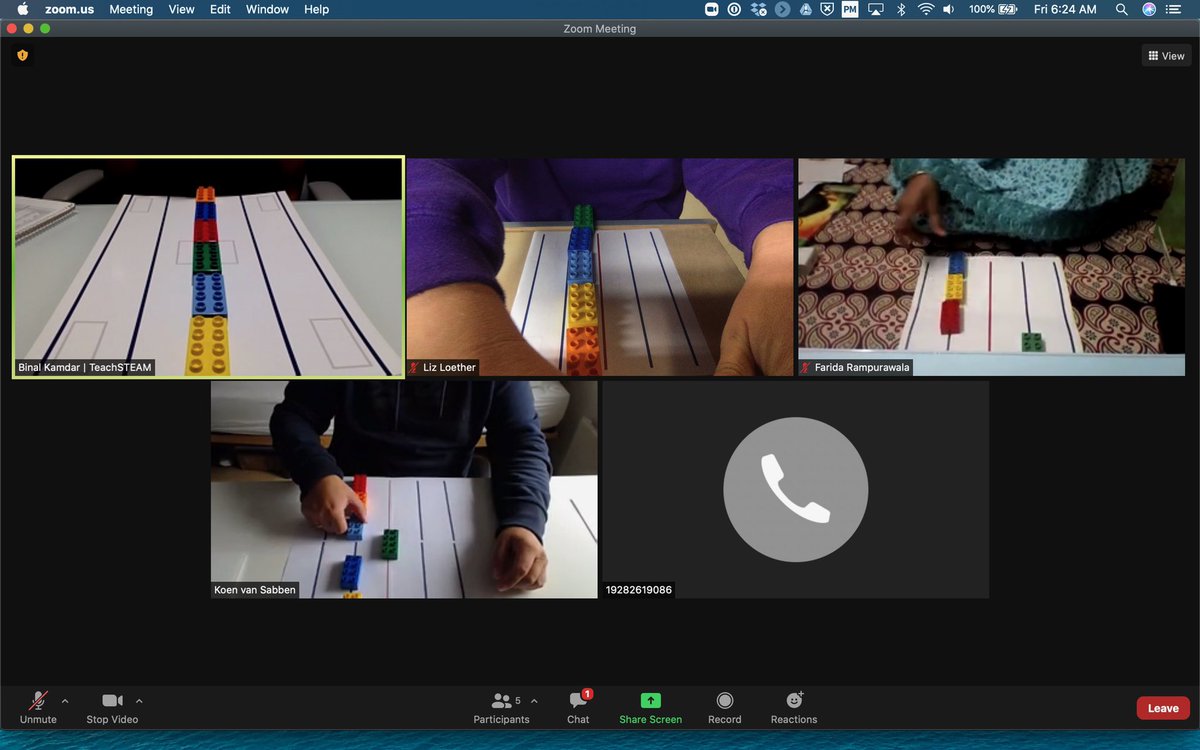Open Reactions menu
Image resolution: width=1200 pixels, height=750 pixels.
(794, 707)
